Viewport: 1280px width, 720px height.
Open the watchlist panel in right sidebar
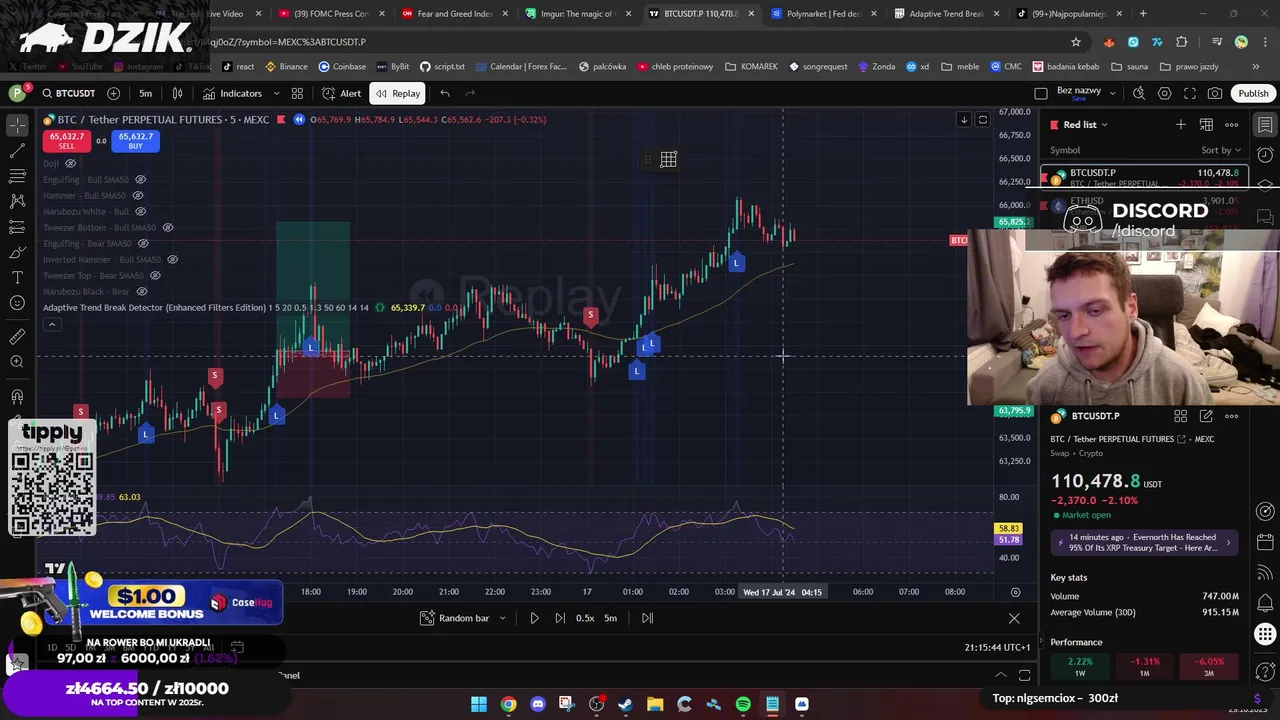point(1265,125)
